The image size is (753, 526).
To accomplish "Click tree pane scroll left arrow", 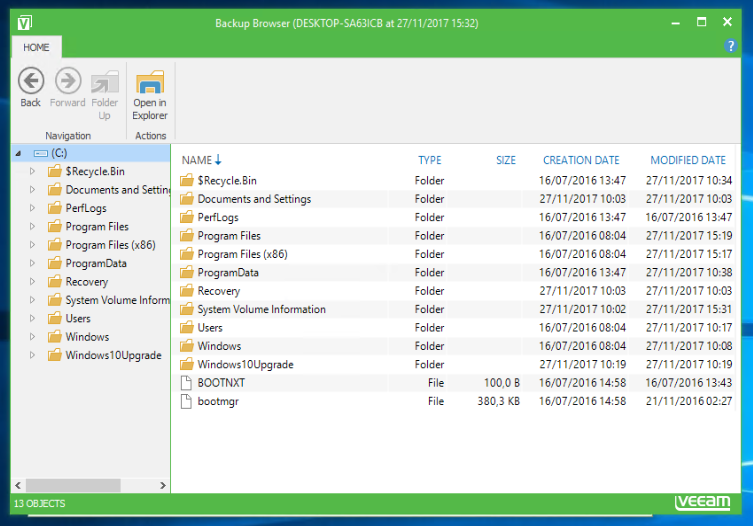I will [18, 485].
